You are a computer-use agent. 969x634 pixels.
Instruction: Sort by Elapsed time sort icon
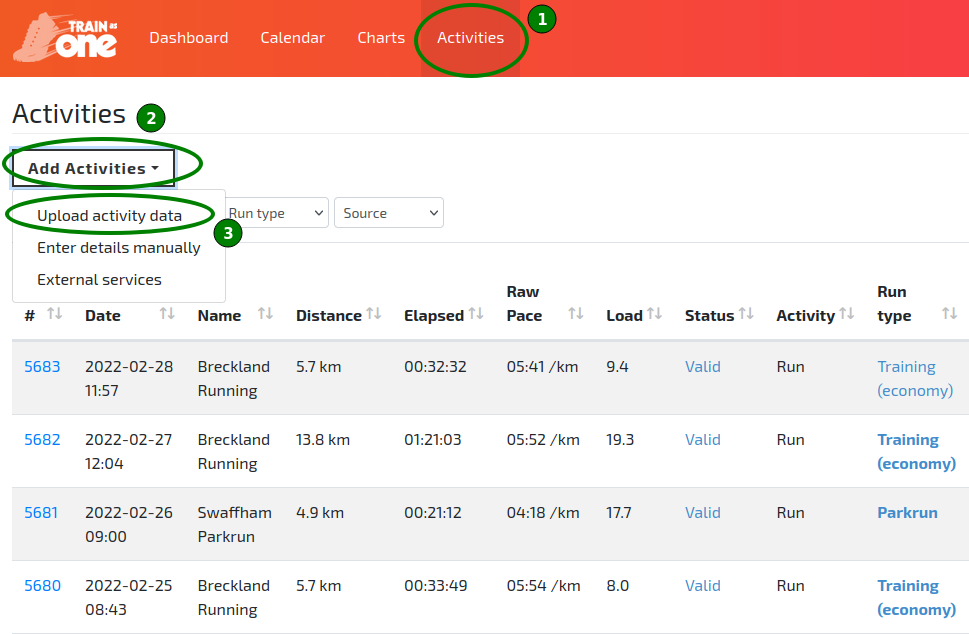click(x=478, y=315)
